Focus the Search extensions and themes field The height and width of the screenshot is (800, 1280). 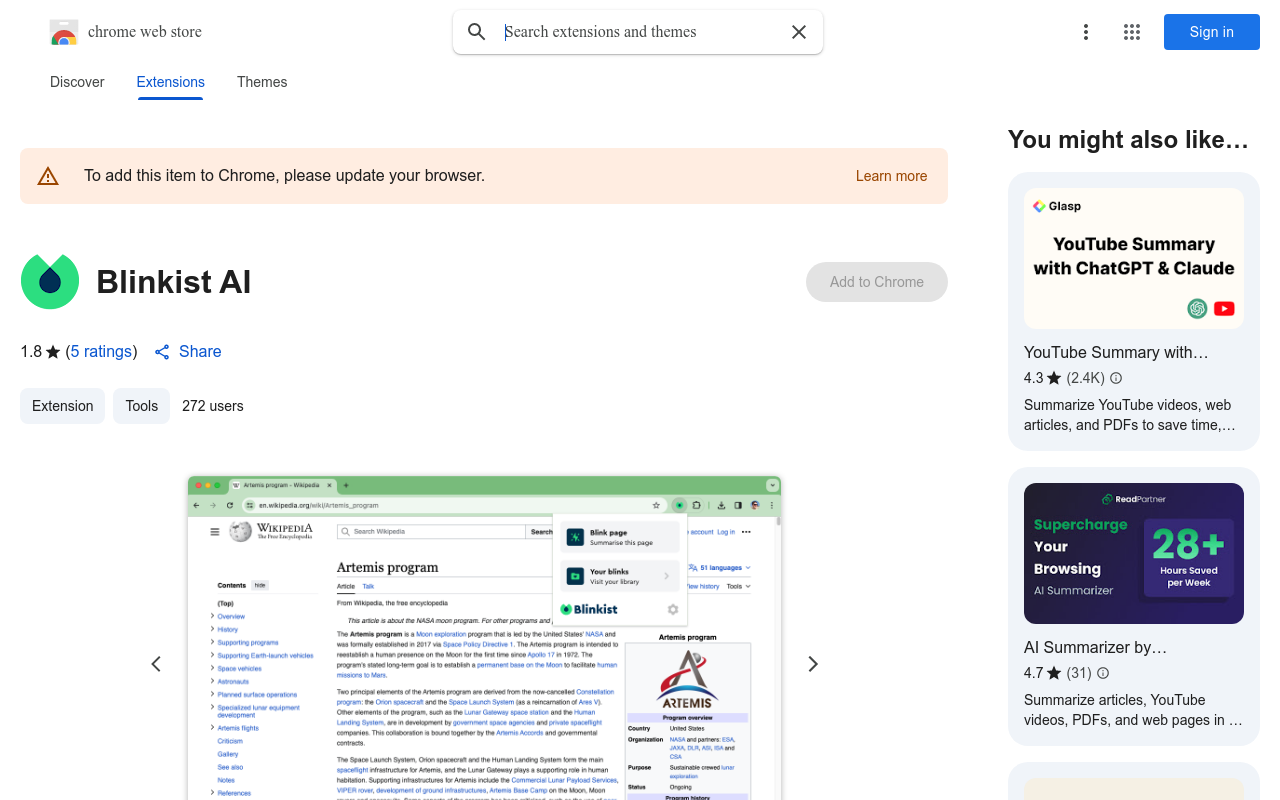(638, 32)
